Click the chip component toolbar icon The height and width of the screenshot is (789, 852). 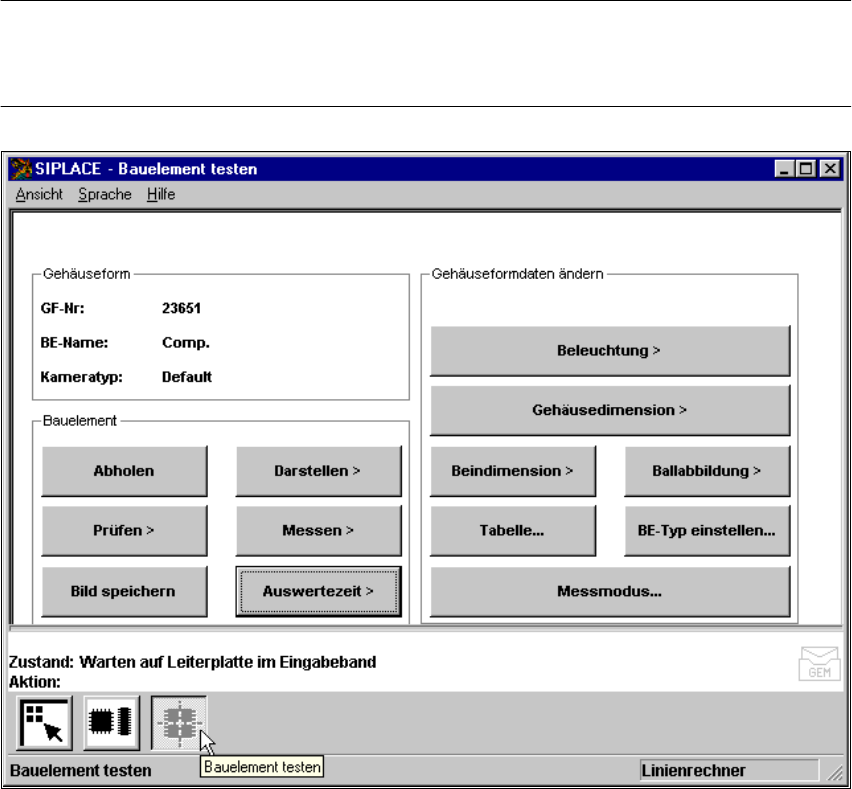pos(111,722)
